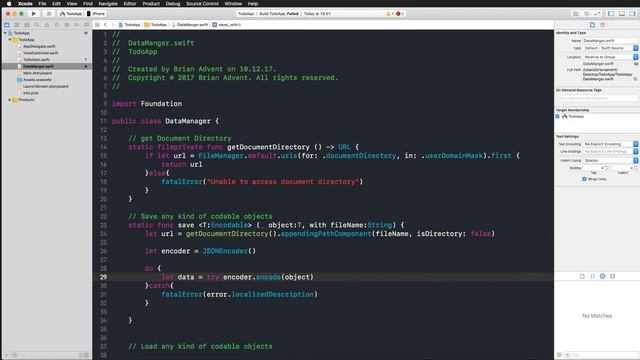Screen dimensions: 640x360
Task: Select the Media library icon
Action: pyautogui.click(x=613, y=276)
